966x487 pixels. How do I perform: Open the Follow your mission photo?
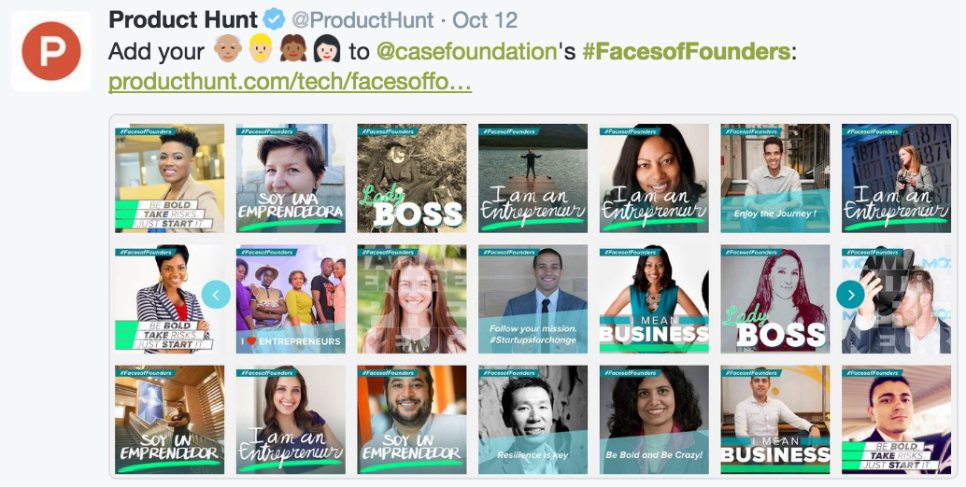pyautogui.click(x=533, y=299)
